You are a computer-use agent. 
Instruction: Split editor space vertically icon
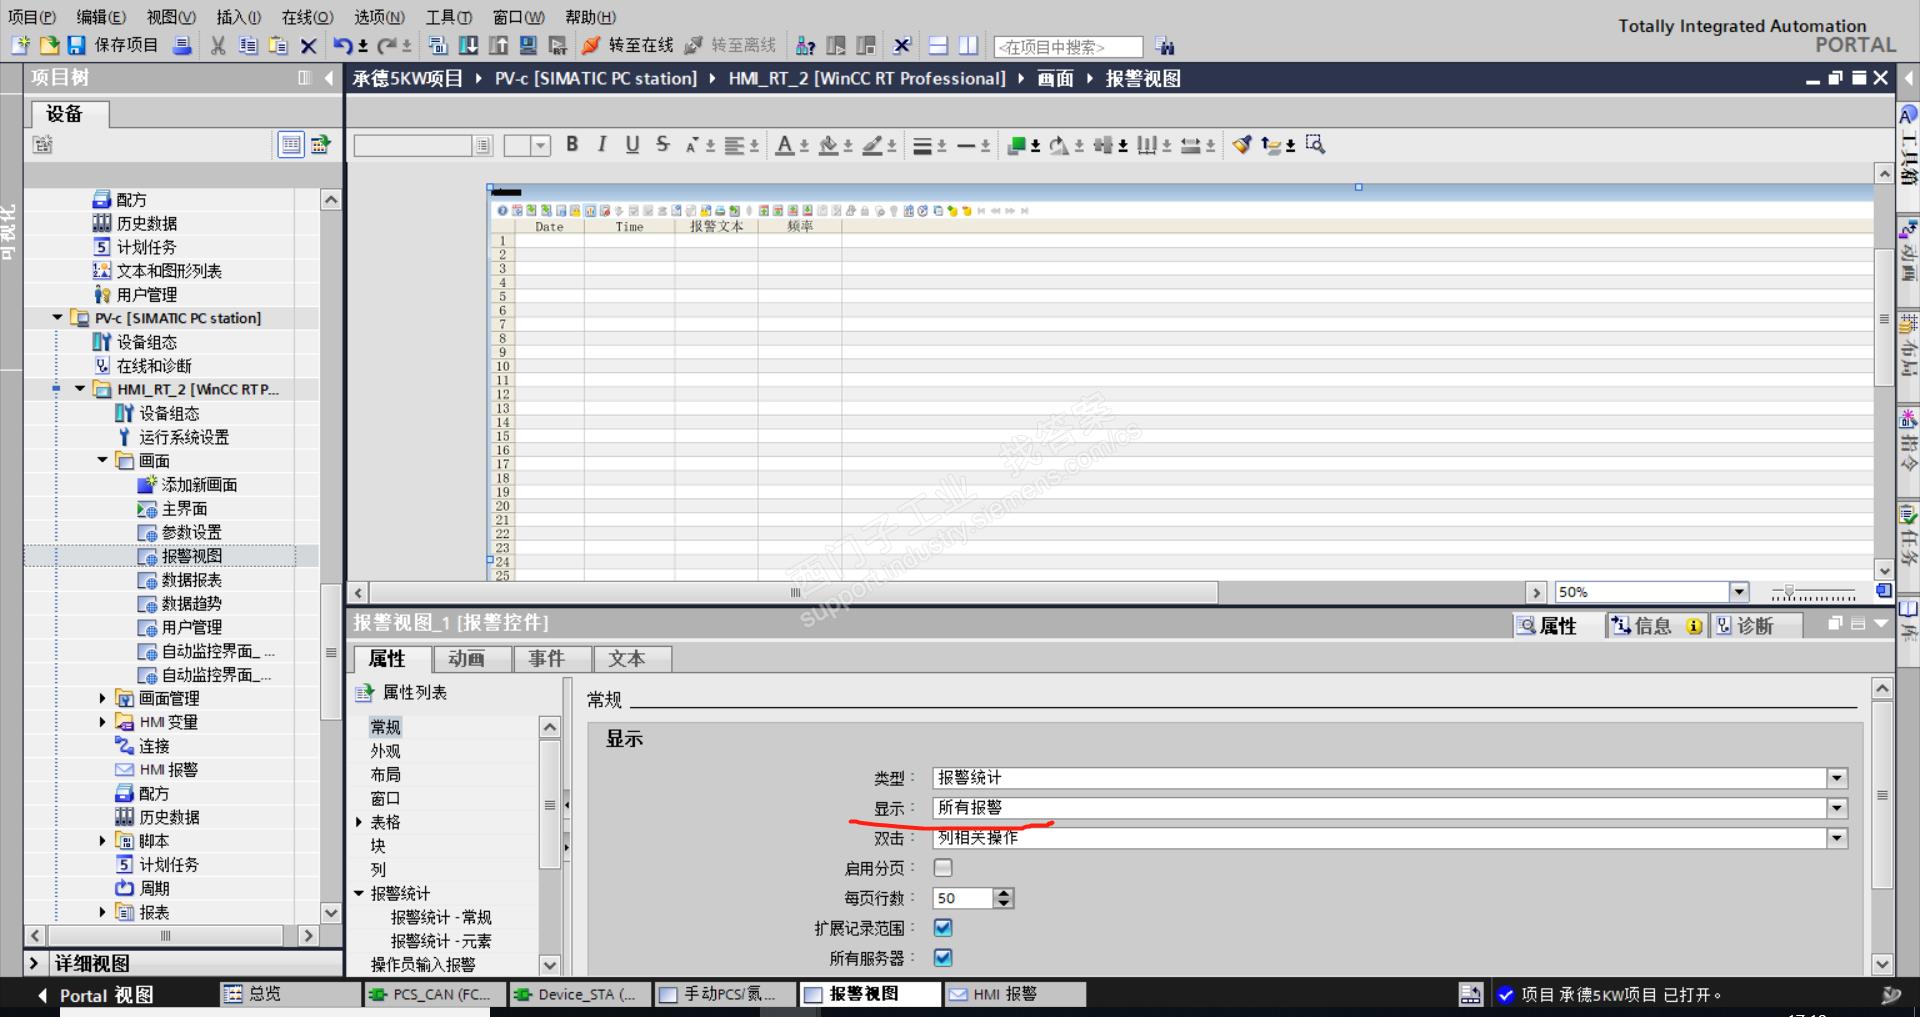968,45
